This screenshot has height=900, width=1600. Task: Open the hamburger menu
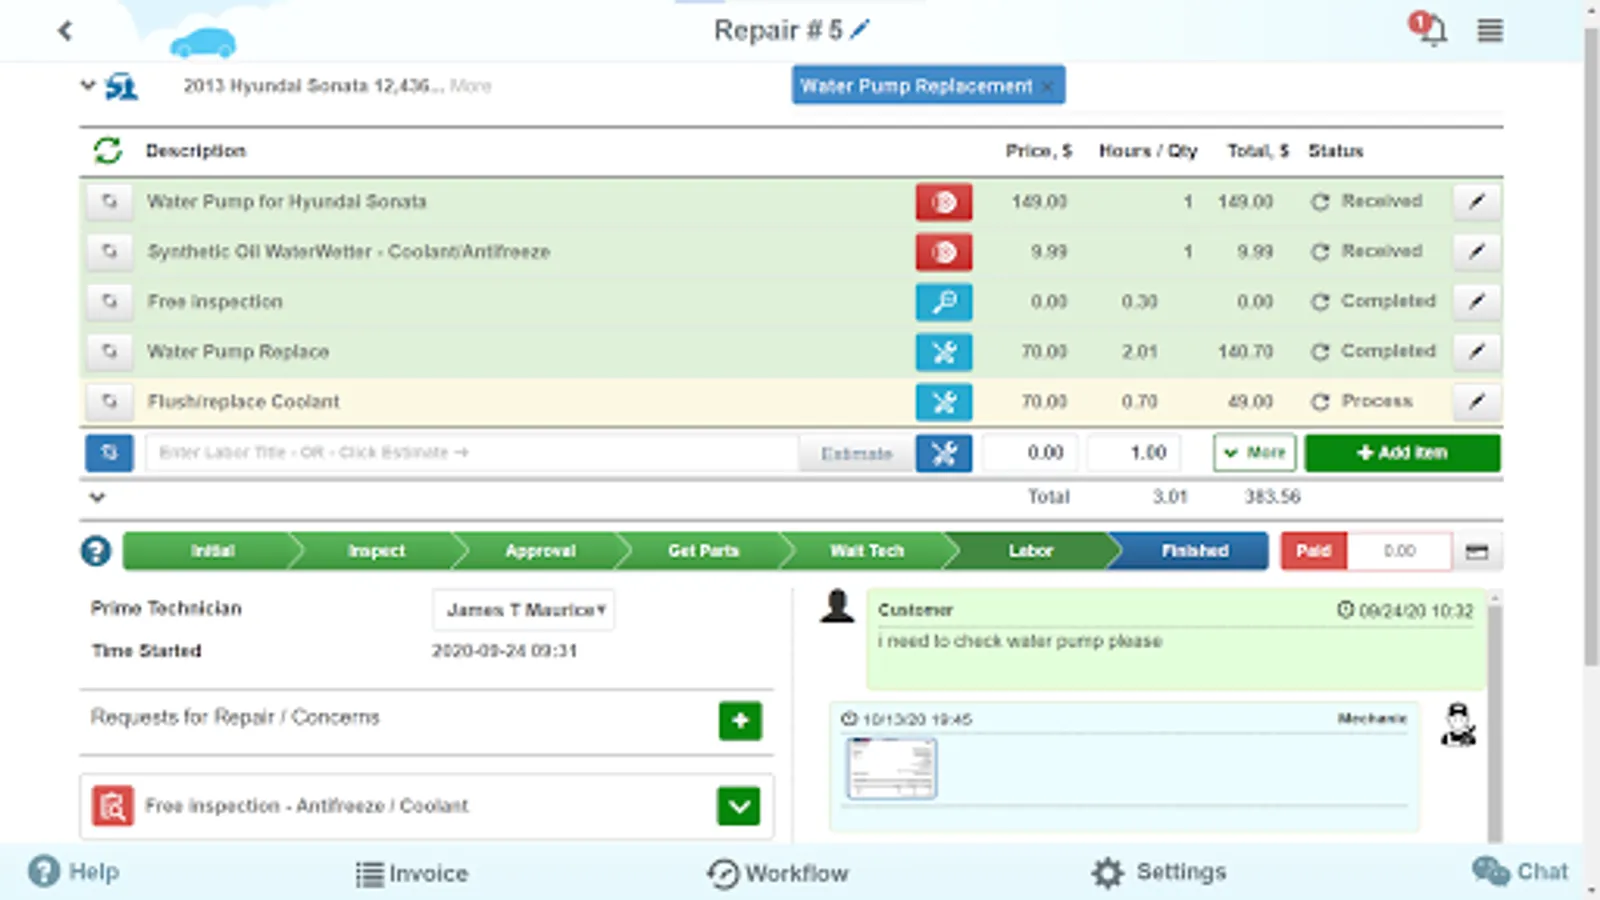click(x=1490, y=31)
